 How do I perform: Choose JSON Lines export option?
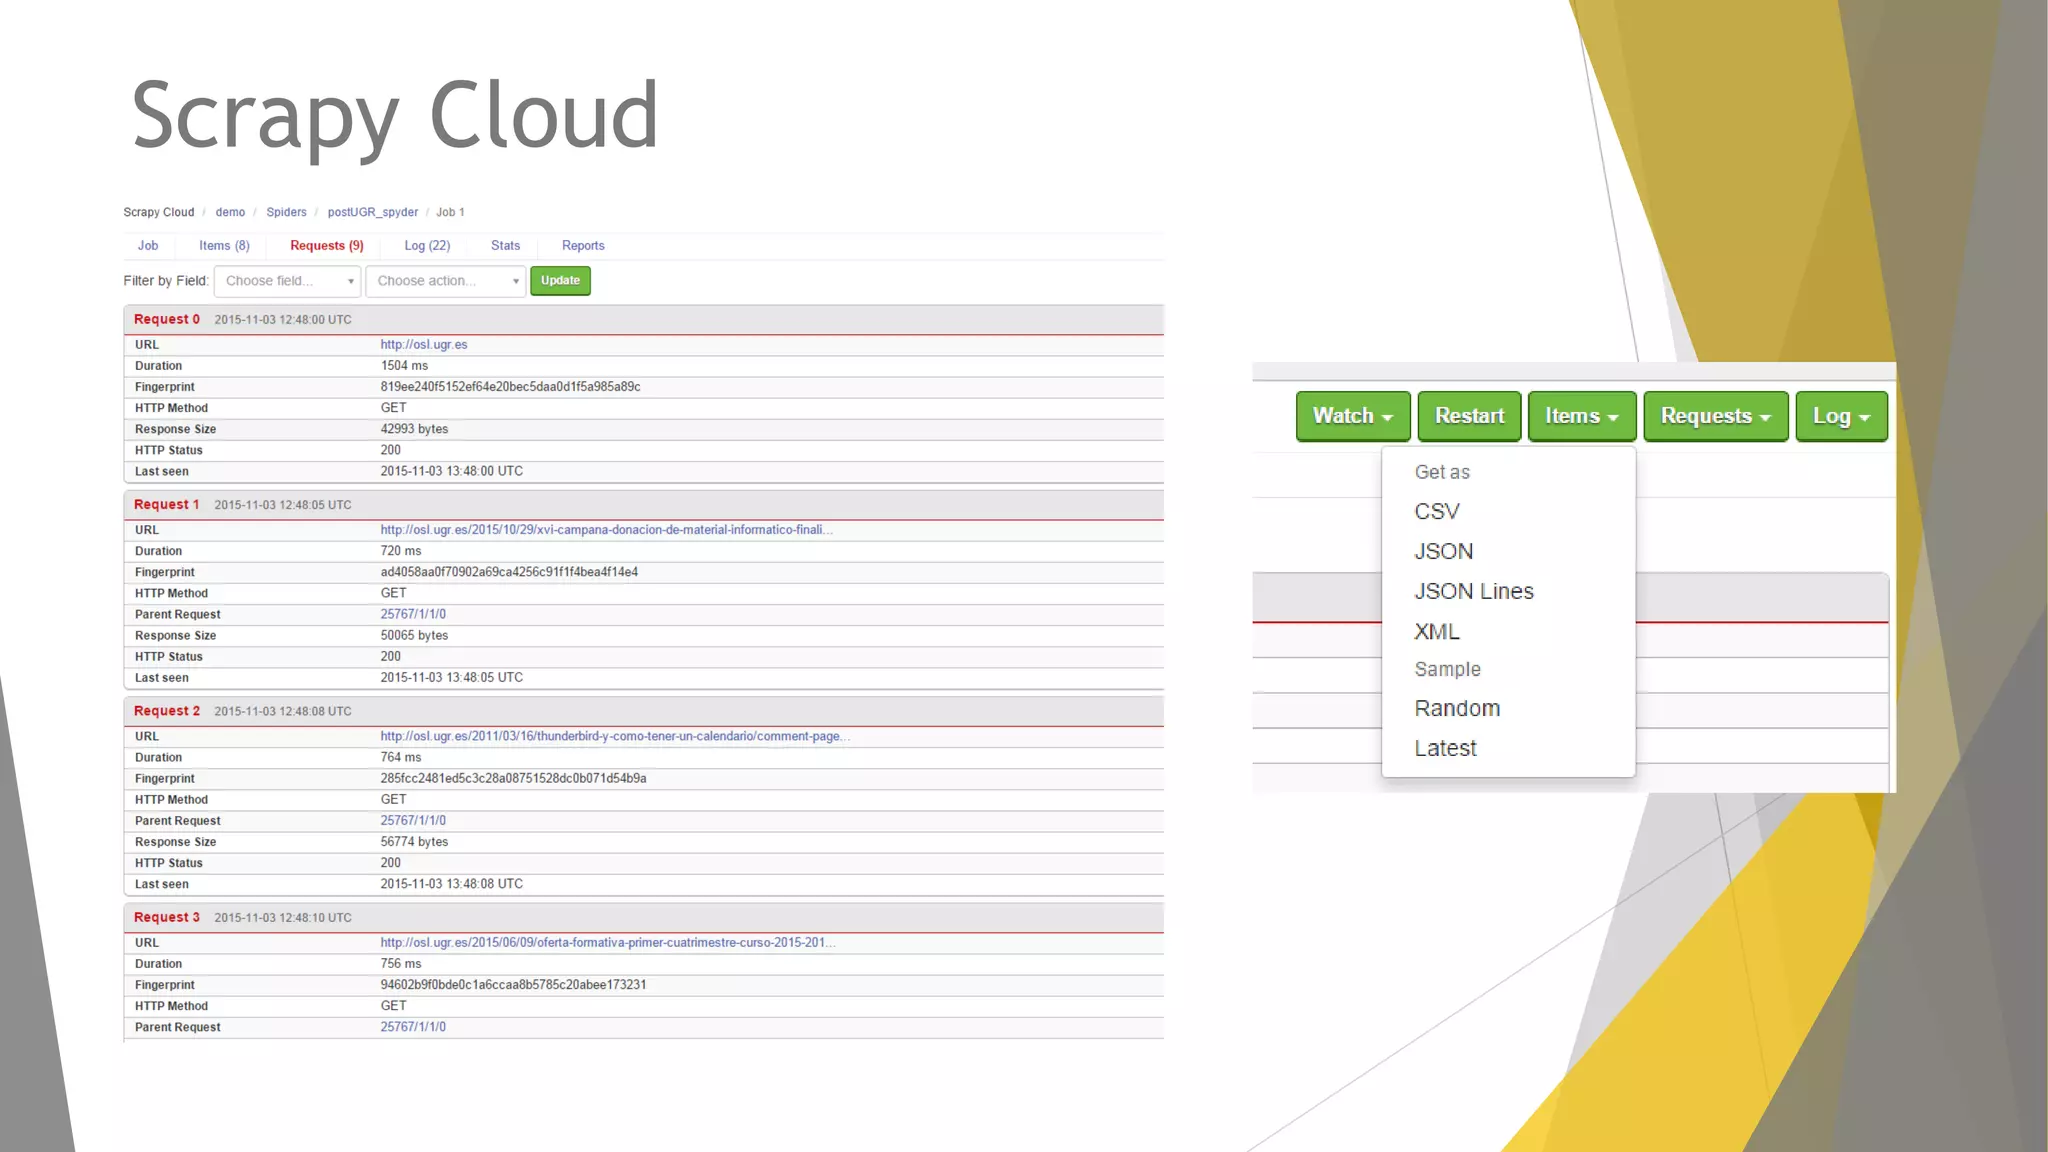(x=1473, y=592)
